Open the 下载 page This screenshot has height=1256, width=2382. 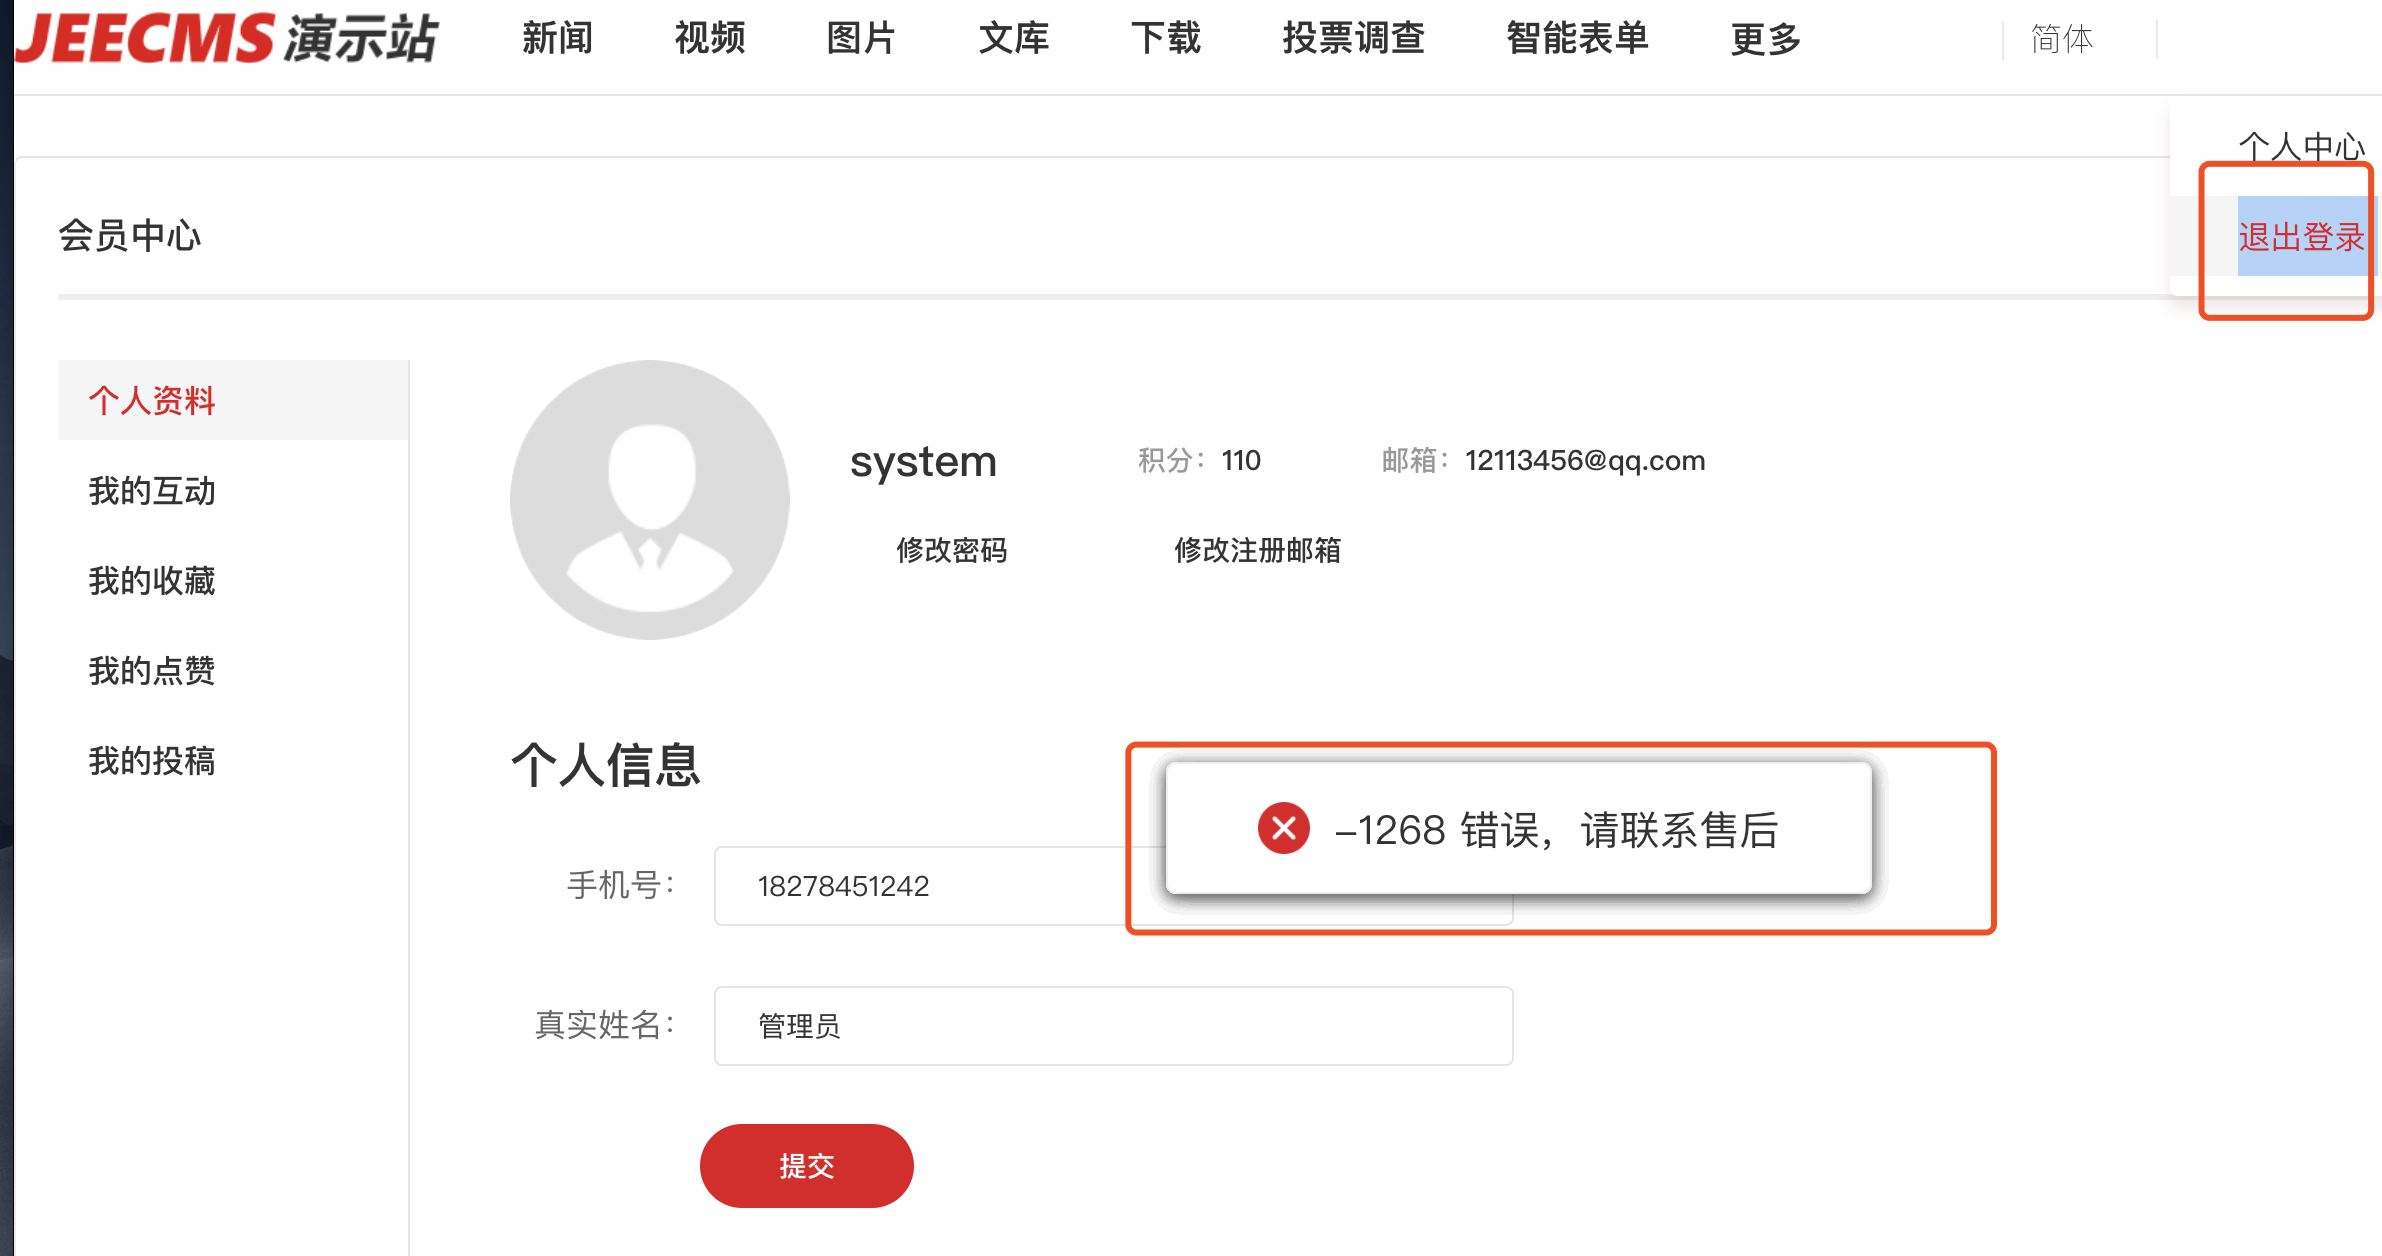(x=1165, y=39)
